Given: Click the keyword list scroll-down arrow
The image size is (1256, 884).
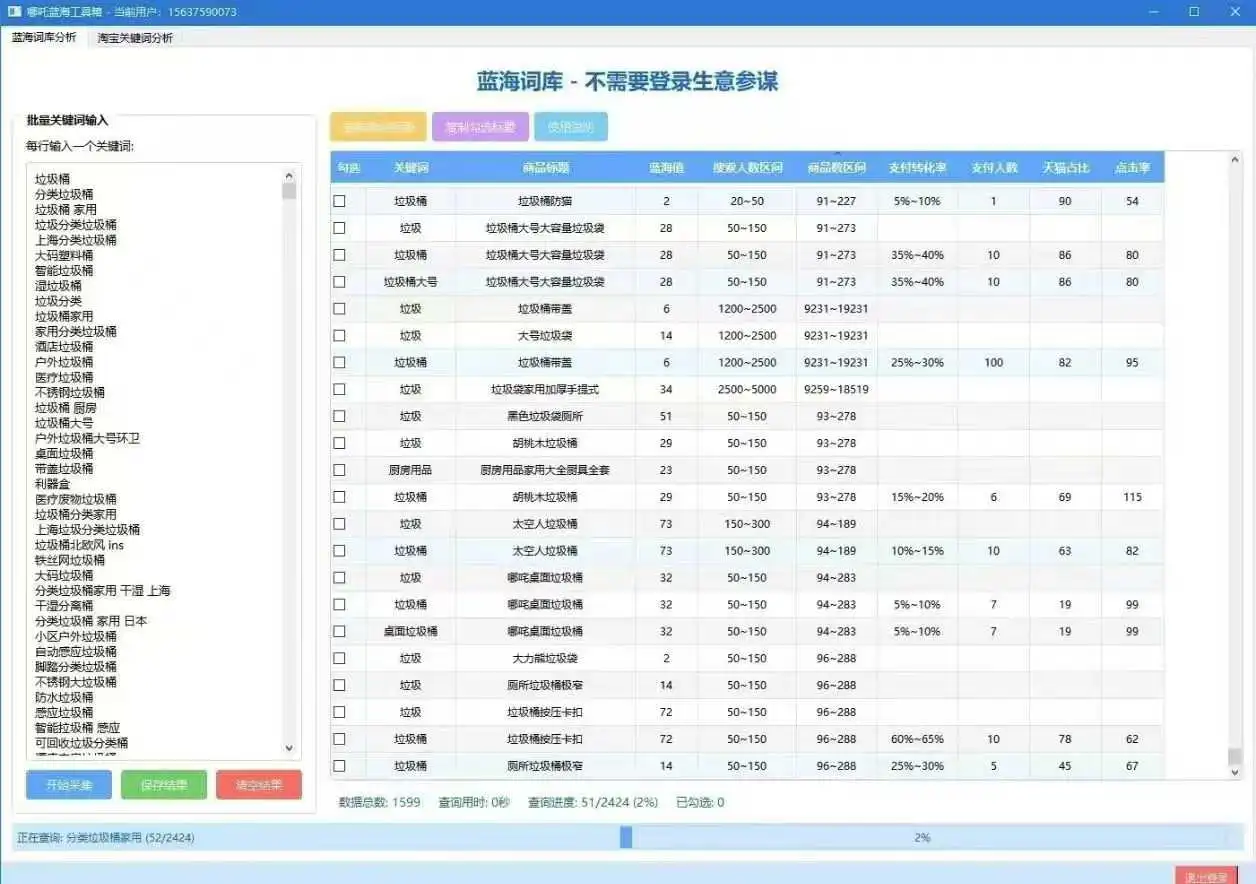Looking at the screenshot, I should (x=289, y=747).
